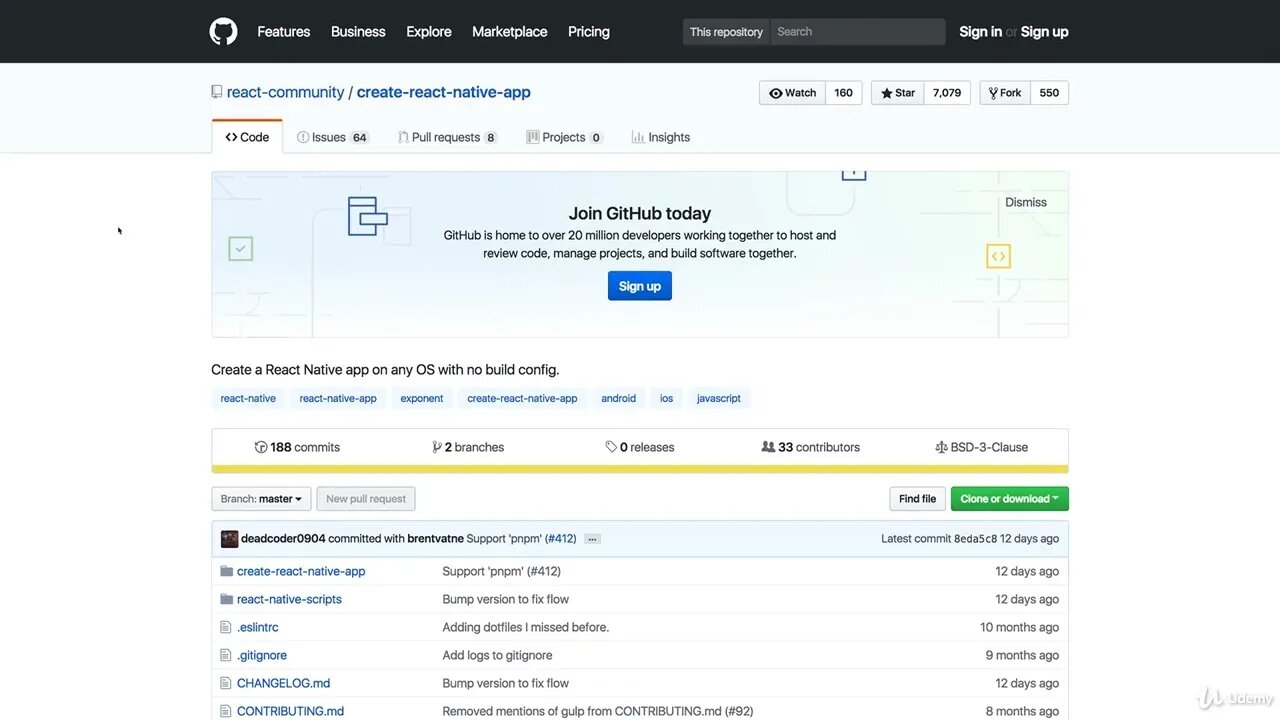
Task: Open the deadcoder0904 author link
Action: 283,538
